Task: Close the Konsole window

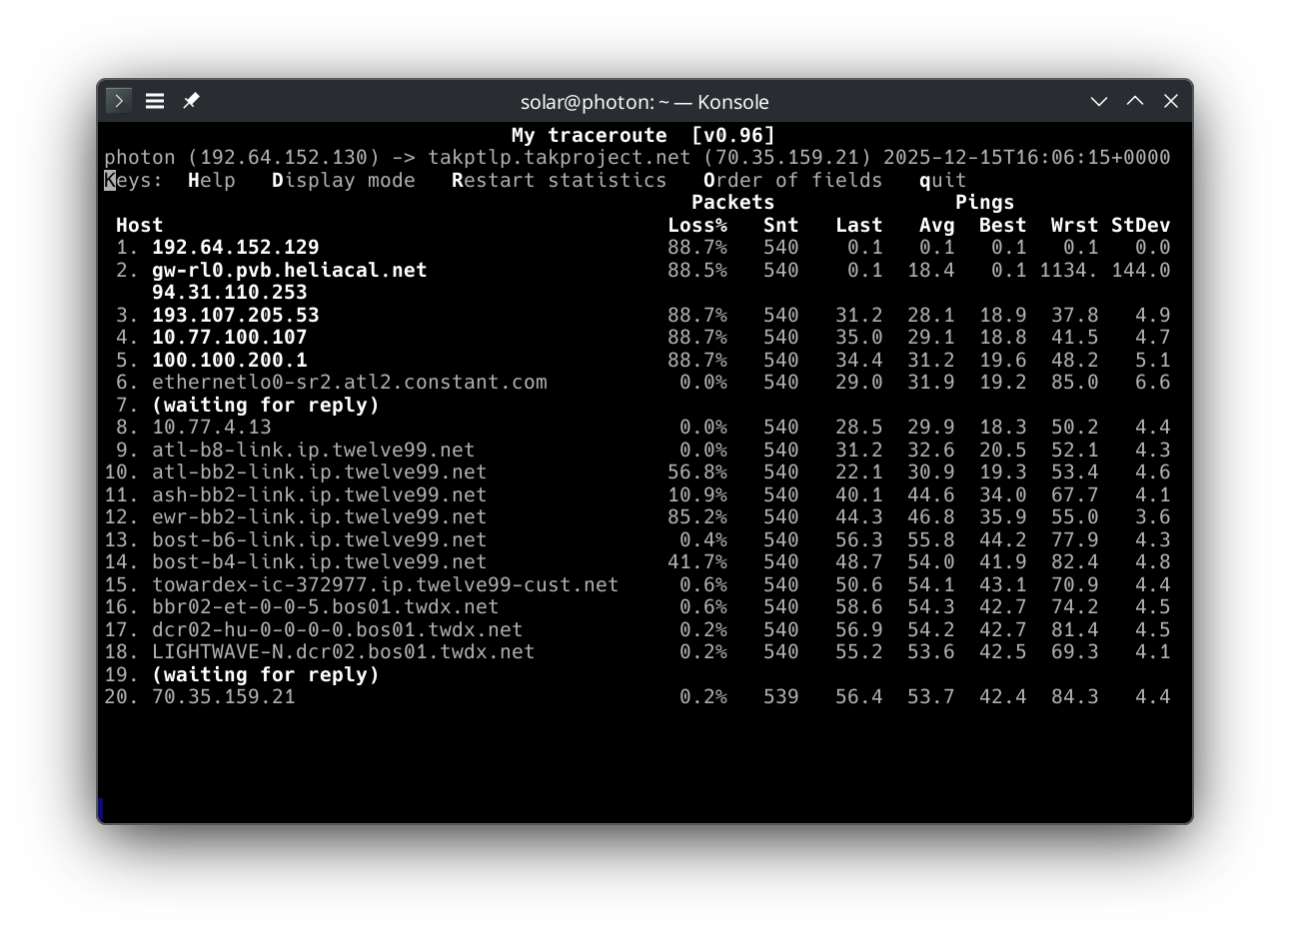Action: pyautogui.click(x=1171, y=101)
